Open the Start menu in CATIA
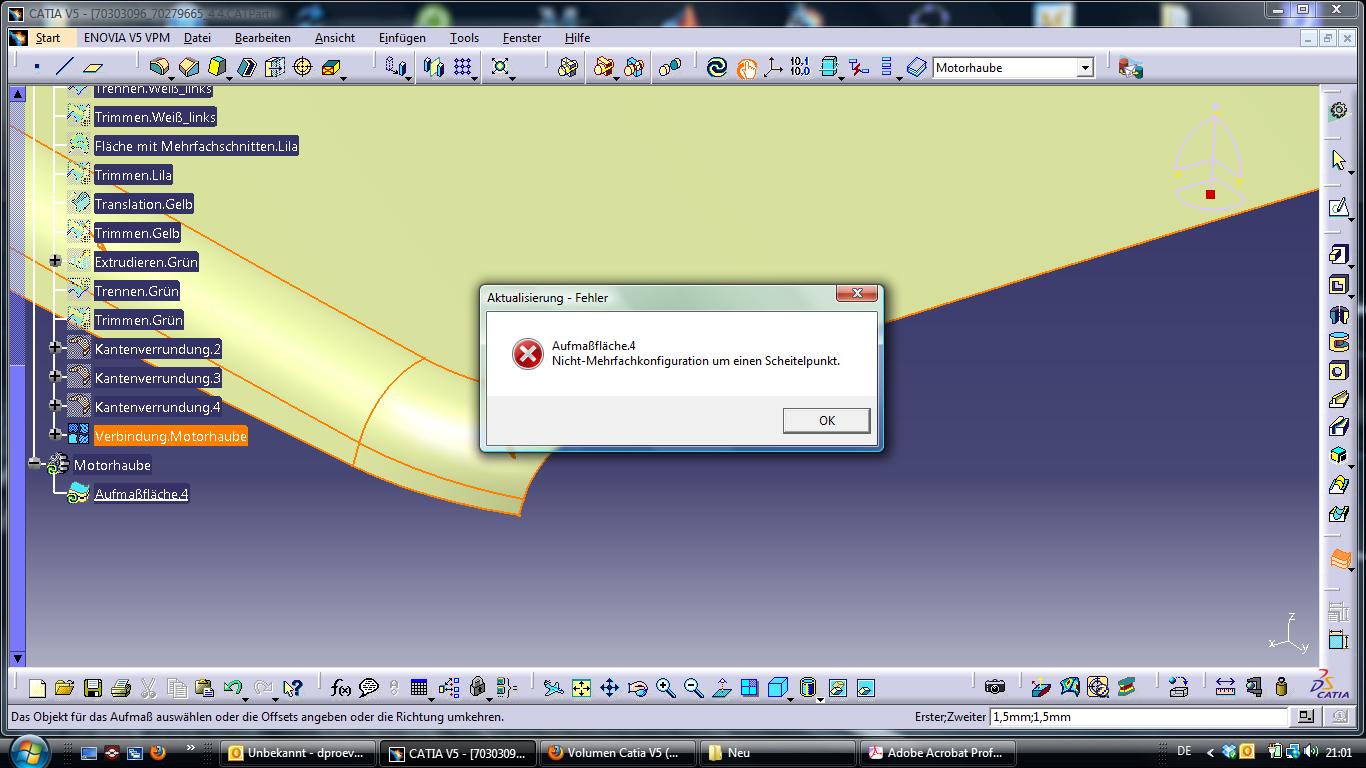1366x768 pixels. pos(48,38)
